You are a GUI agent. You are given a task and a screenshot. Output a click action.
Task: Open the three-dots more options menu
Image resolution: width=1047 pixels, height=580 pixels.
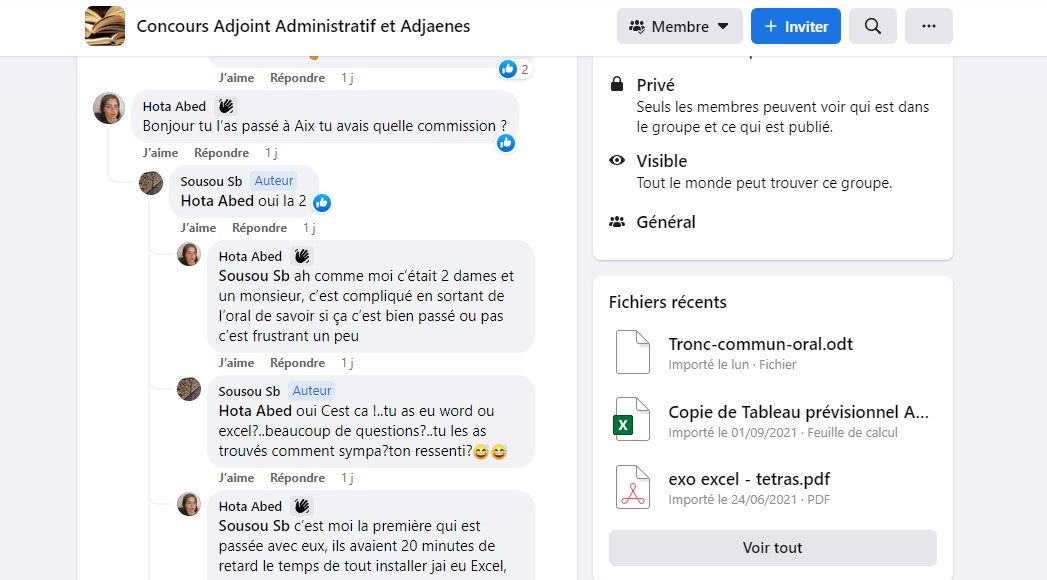click(928, 26)
